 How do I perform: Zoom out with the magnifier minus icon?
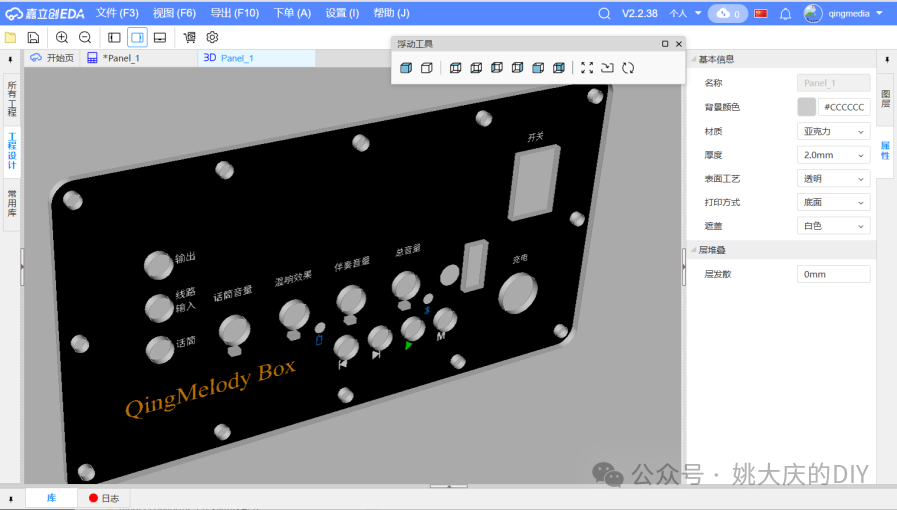85,38
